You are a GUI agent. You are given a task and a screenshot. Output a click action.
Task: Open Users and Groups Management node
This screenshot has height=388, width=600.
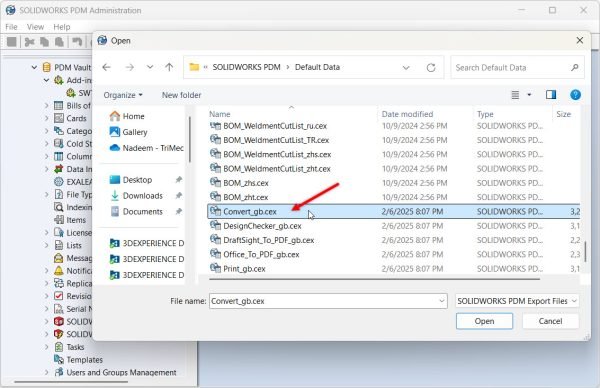point(121,372)
